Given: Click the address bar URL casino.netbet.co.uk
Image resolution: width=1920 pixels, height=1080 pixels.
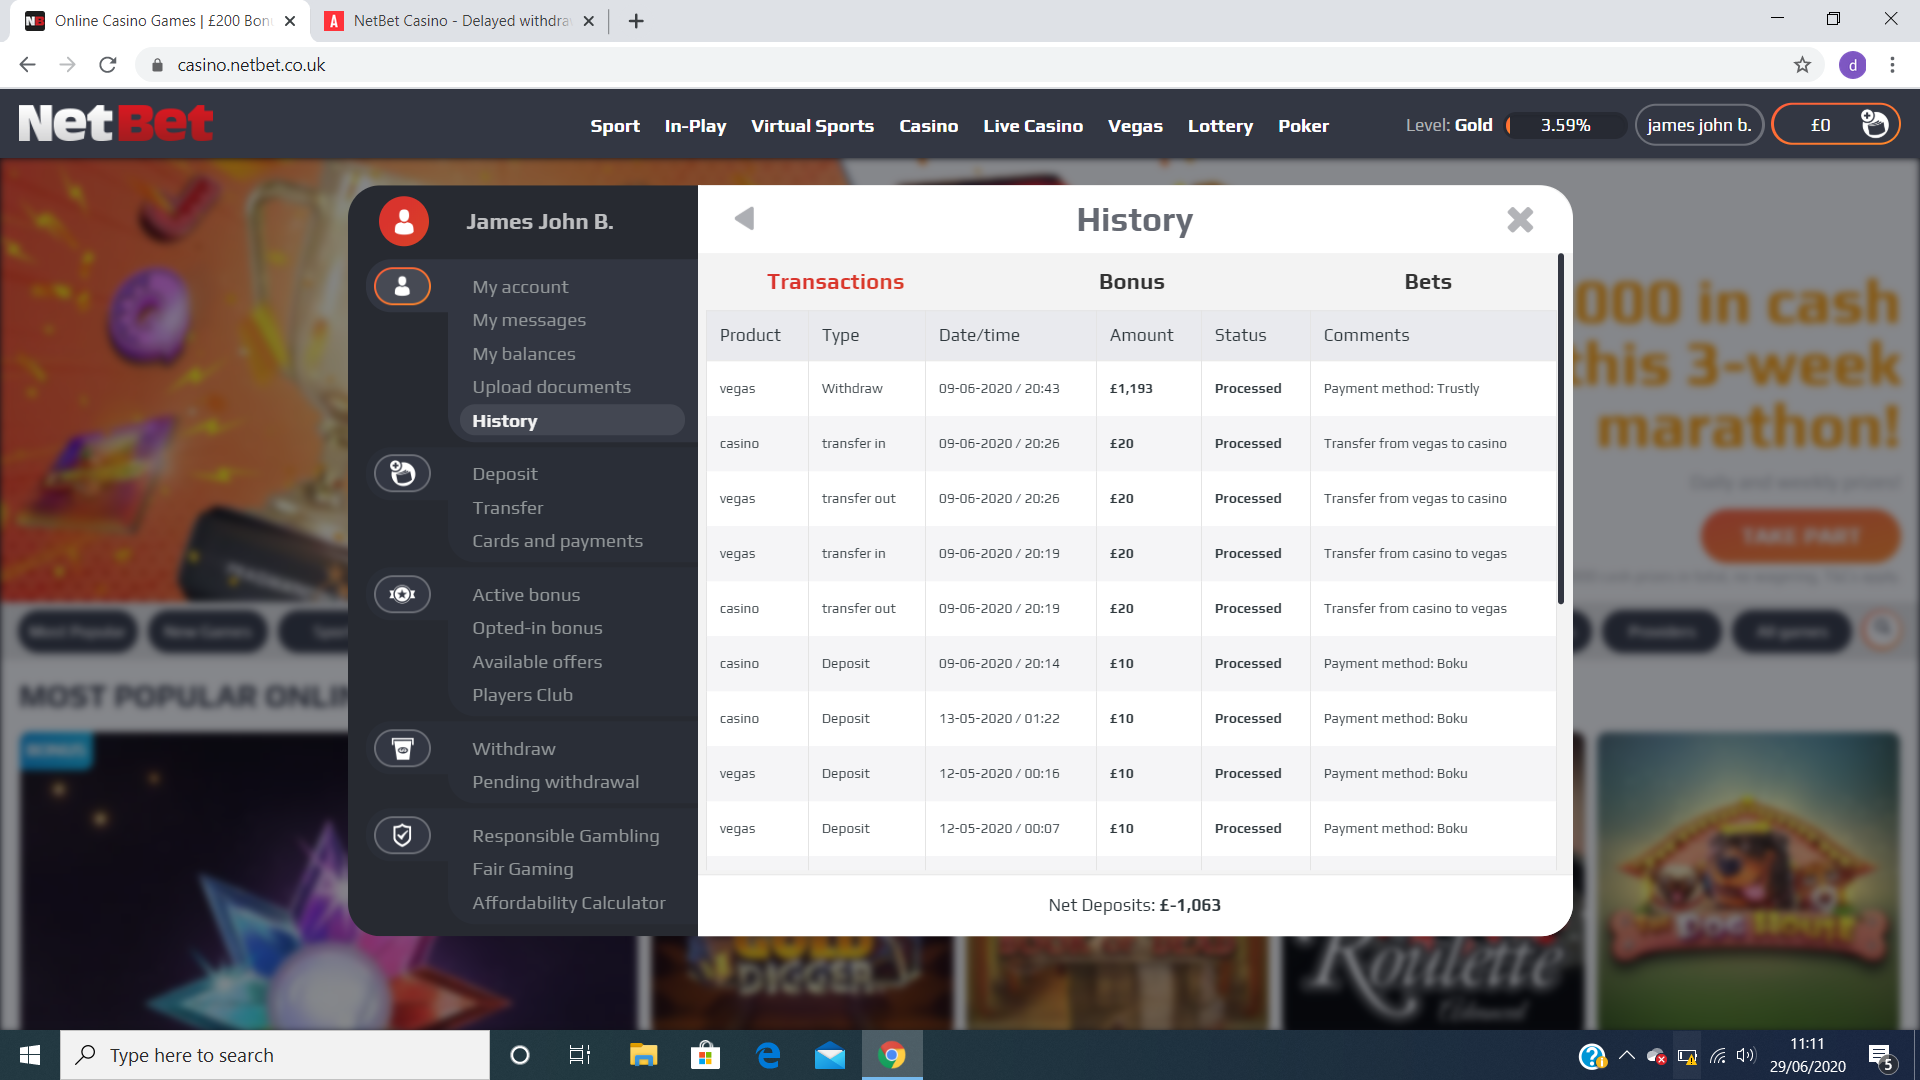Looking at the screenshot, I should coord(251,65).
